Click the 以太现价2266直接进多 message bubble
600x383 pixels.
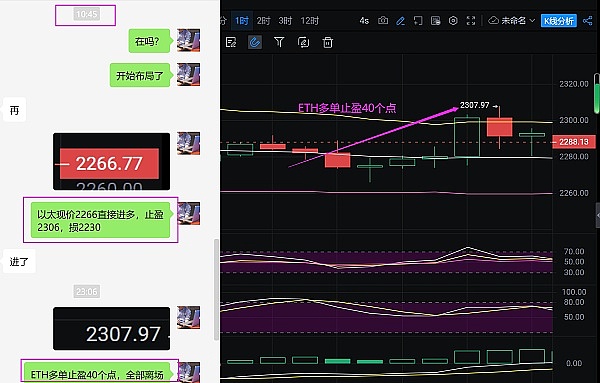(100, 220)
